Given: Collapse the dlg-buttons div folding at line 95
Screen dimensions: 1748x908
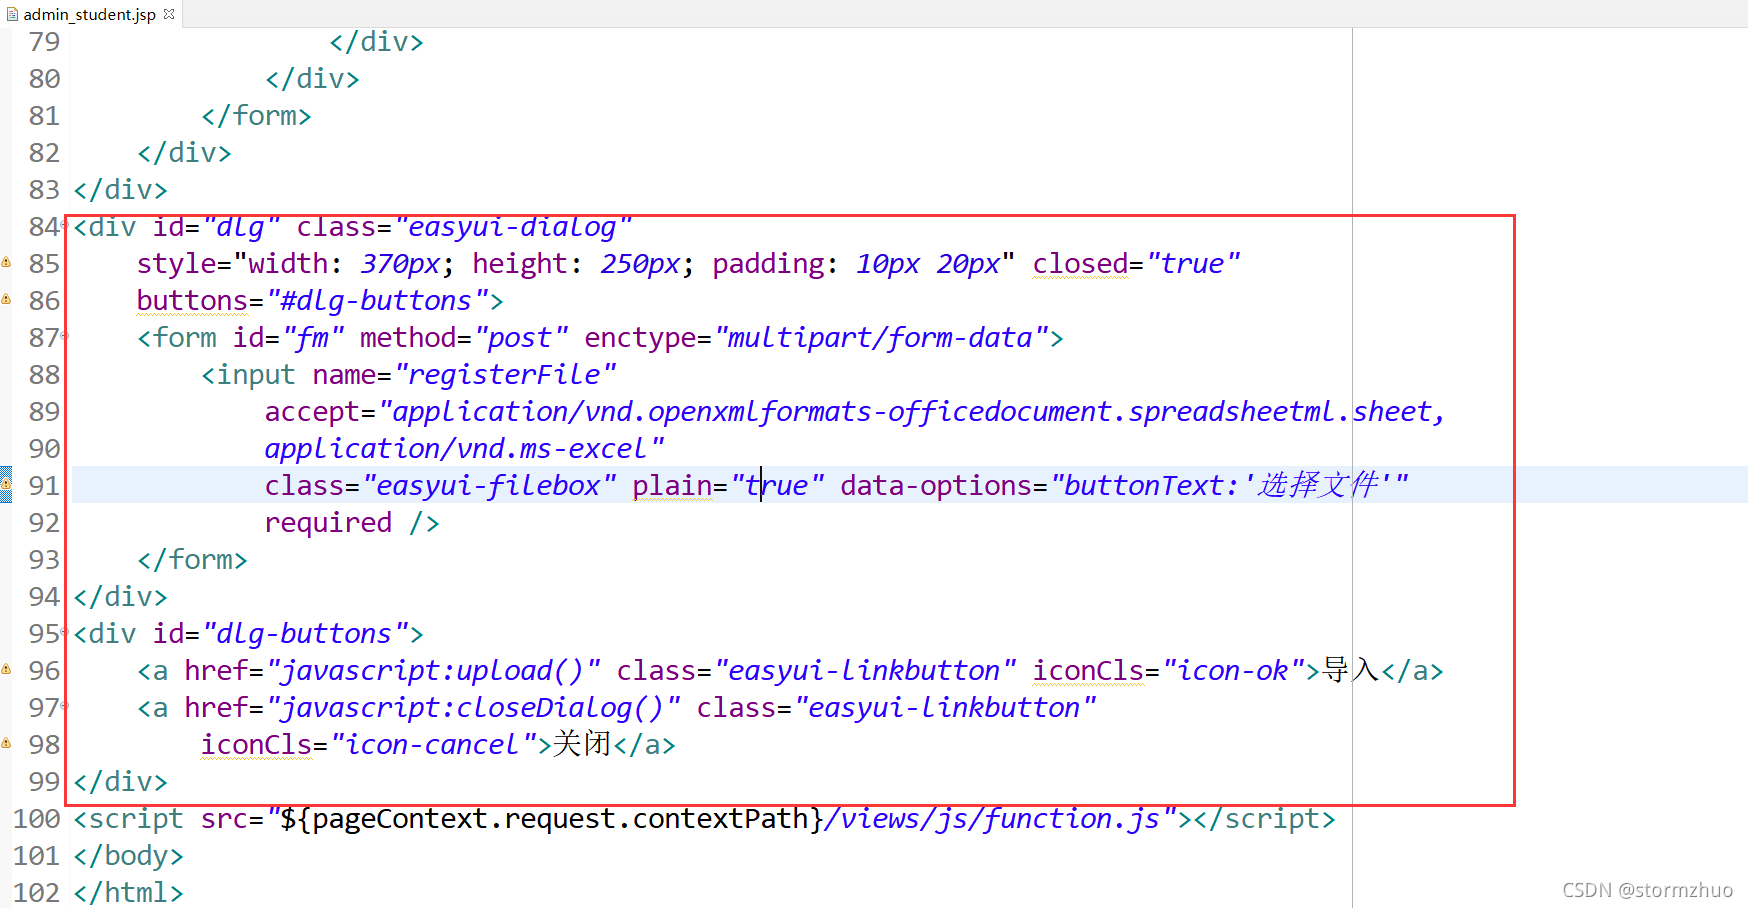Looking at the screenshot, I should tap(65, 633).
